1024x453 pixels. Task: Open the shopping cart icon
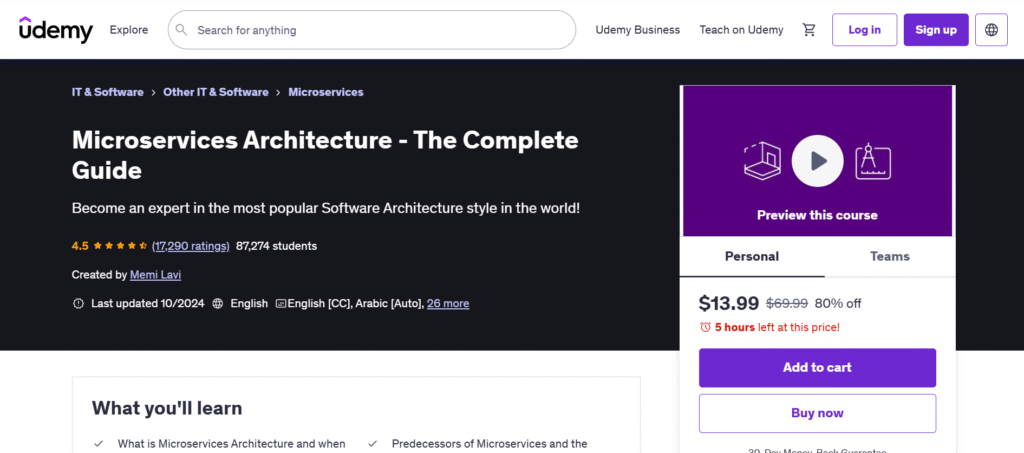809,30
